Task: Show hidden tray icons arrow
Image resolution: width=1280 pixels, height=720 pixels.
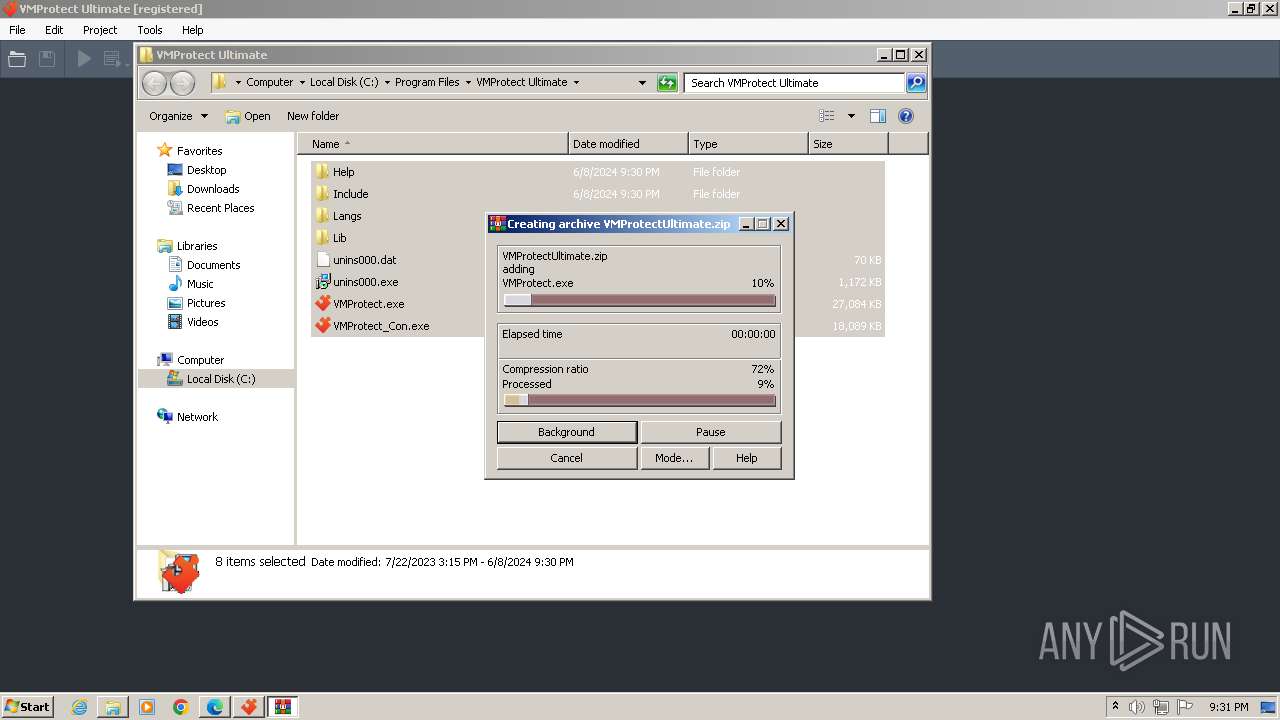Action: pos(1115,707)
